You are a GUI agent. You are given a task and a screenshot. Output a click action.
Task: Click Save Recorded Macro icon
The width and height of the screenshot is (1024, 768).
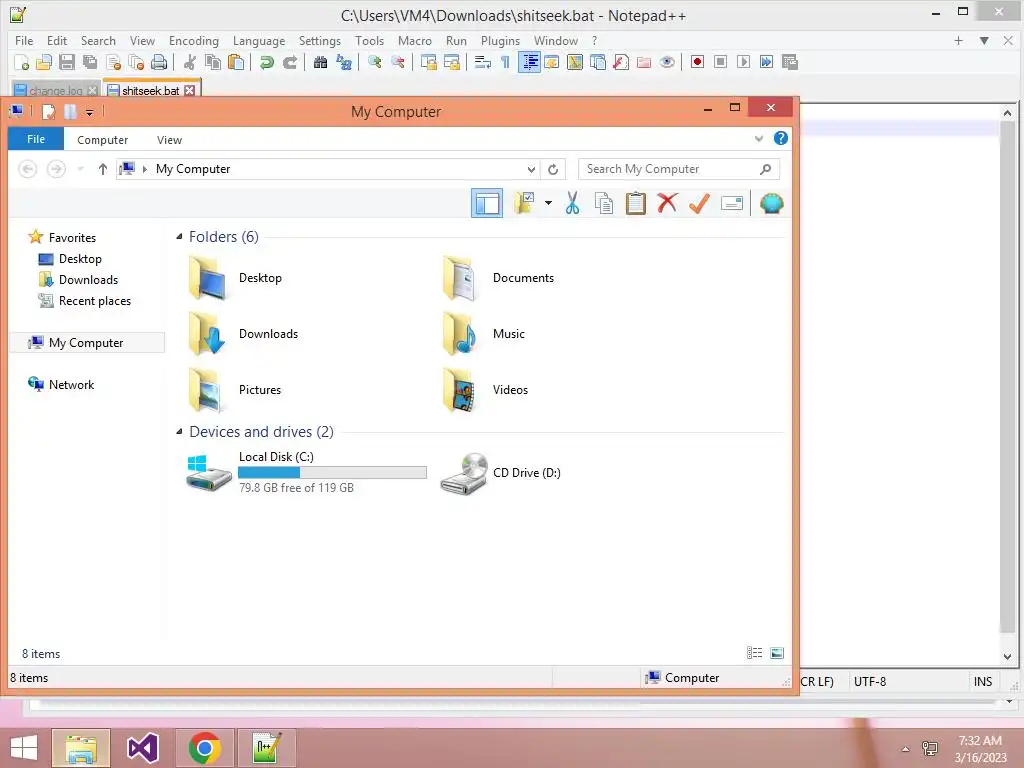(x=790, y=62)
